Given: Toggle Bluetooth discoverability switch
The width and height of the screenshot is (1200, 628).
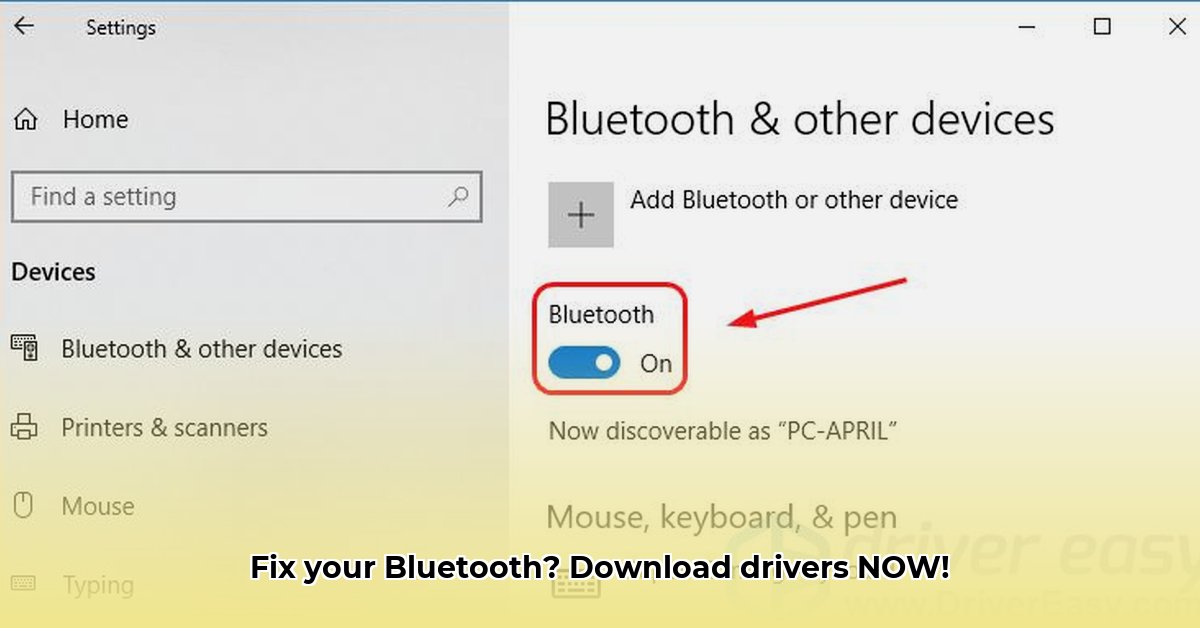Looking at the screenshot, I should 583,363.
